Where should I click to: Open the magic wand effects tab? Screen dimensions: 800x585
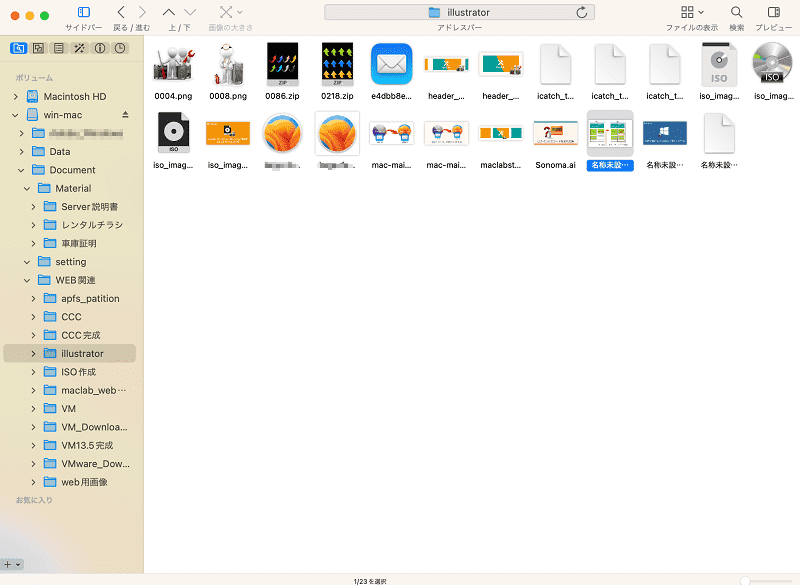pyautogui.click(x=79, y=48)
